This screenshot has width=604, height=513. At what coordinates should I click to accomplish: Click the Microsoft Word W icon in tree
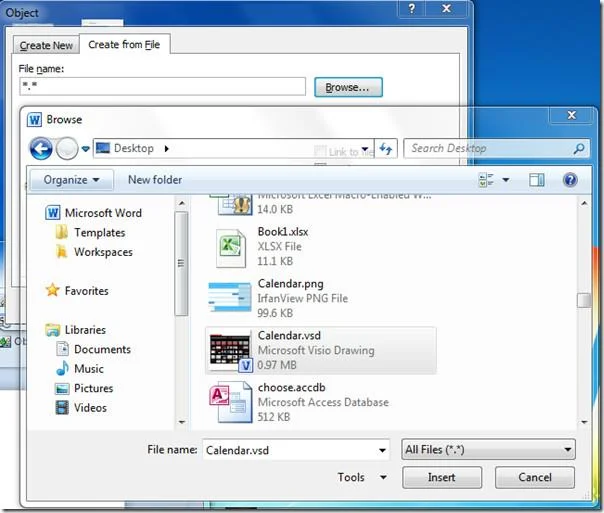[x=53, y=213]
